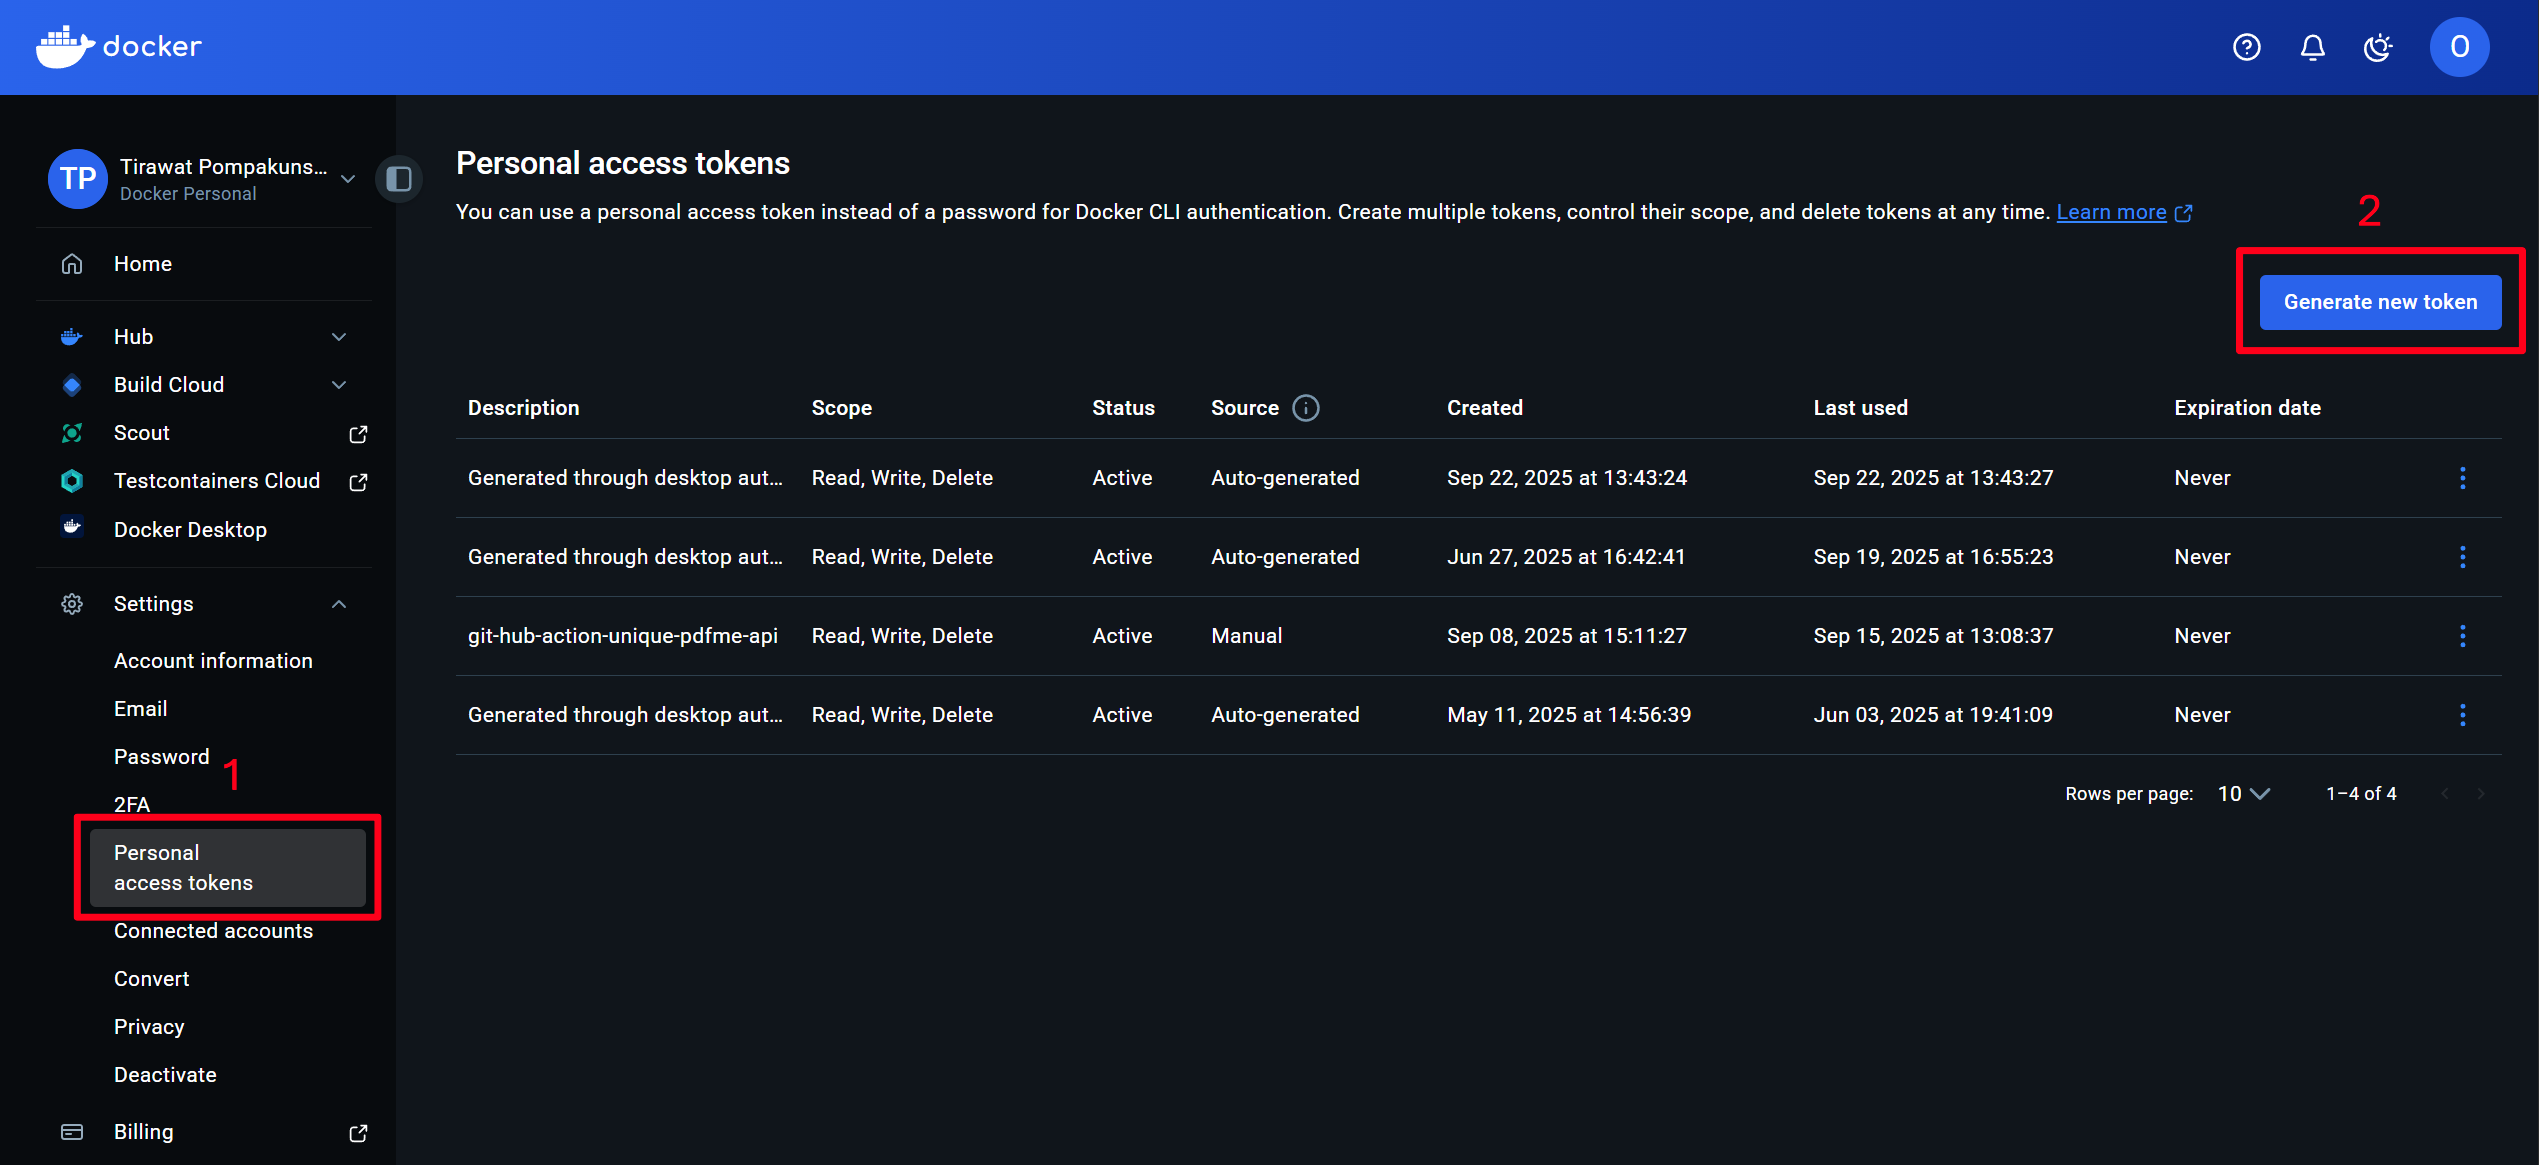Screen dimensions: 2539x1165
Task: Open the notifications bell
Action: coord(2312,47)
